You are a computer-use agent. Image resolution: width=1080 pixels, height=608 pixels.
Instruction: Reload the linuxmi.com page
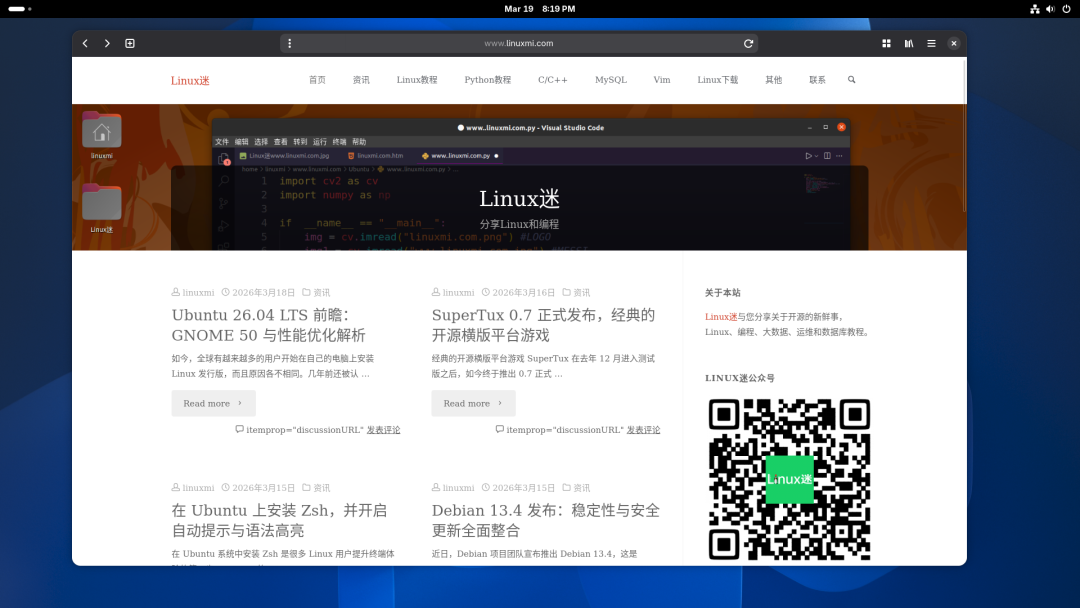point(748,43)
